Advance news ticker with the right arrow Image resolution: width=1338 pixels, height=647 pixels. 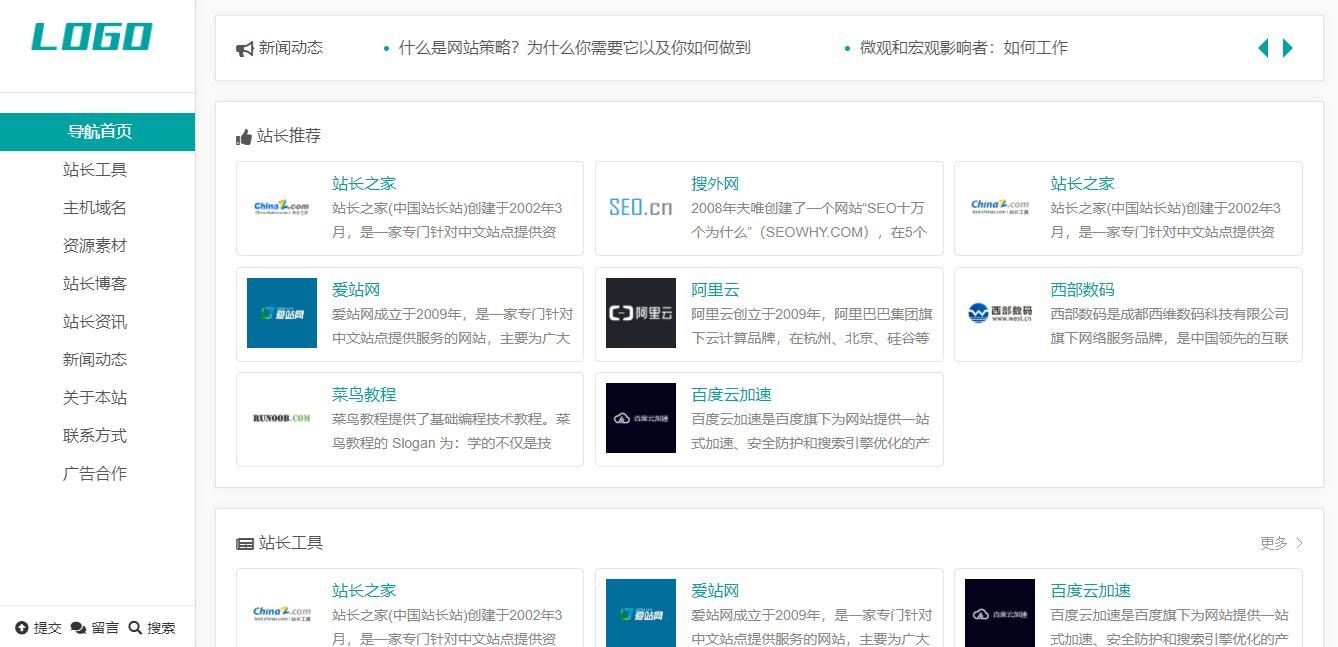pos(1288,48)
